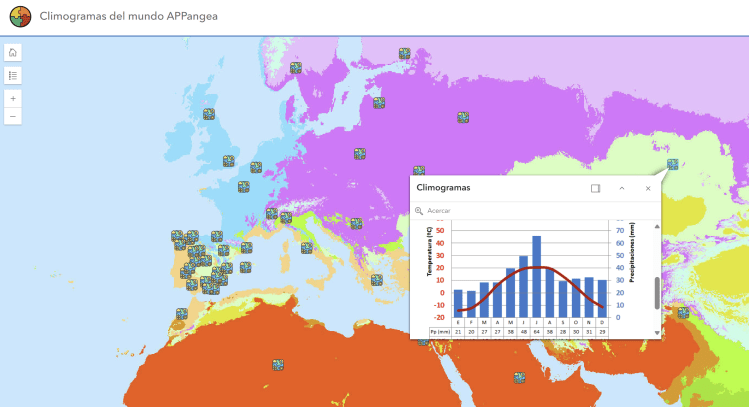Click the magnifier icon beside Acercar

[x=419, y=211]
